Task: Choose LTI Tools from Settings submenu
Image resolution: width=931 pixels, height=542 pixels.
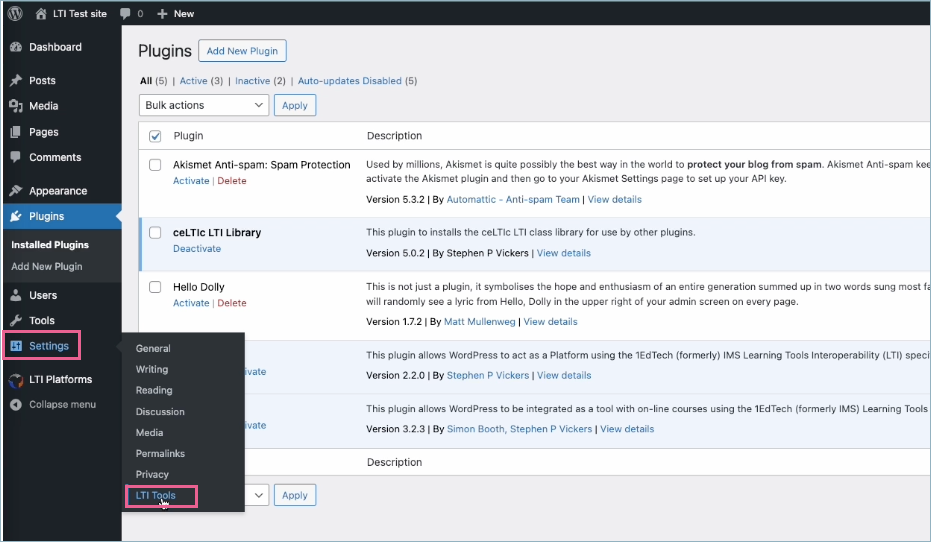Action: [156, 496]
